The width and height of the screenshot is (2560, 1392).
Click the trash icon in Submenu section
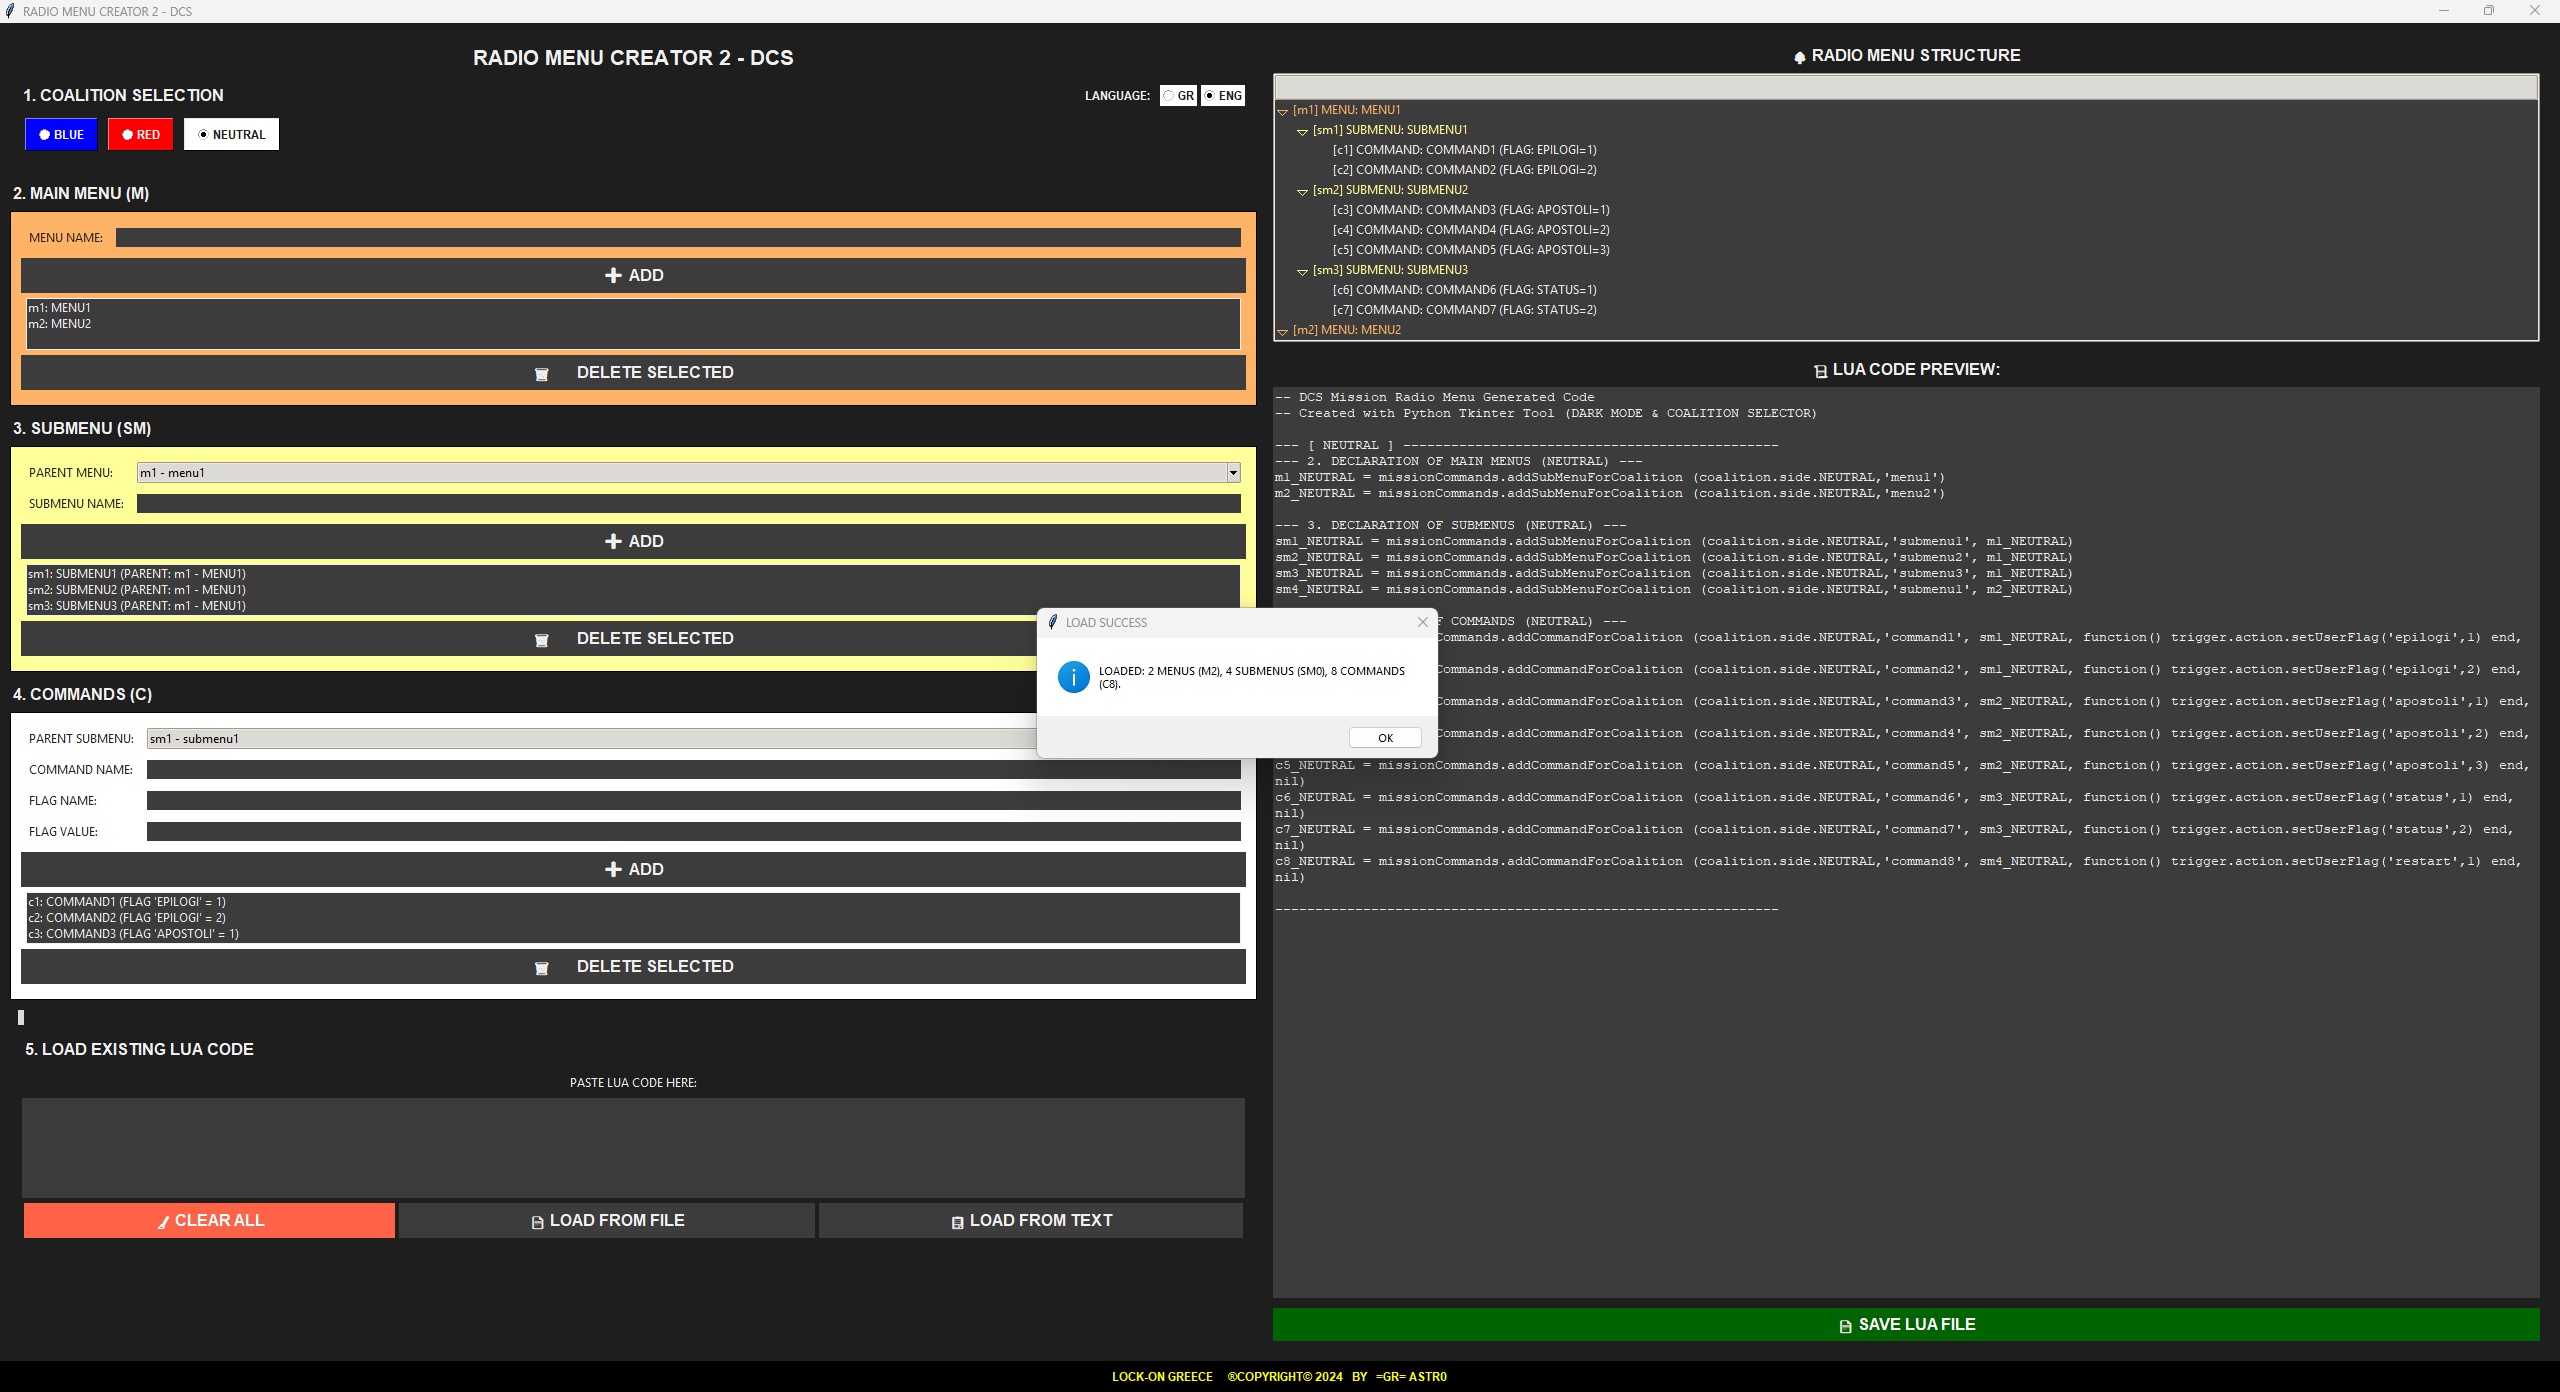(x=541, y=640)
